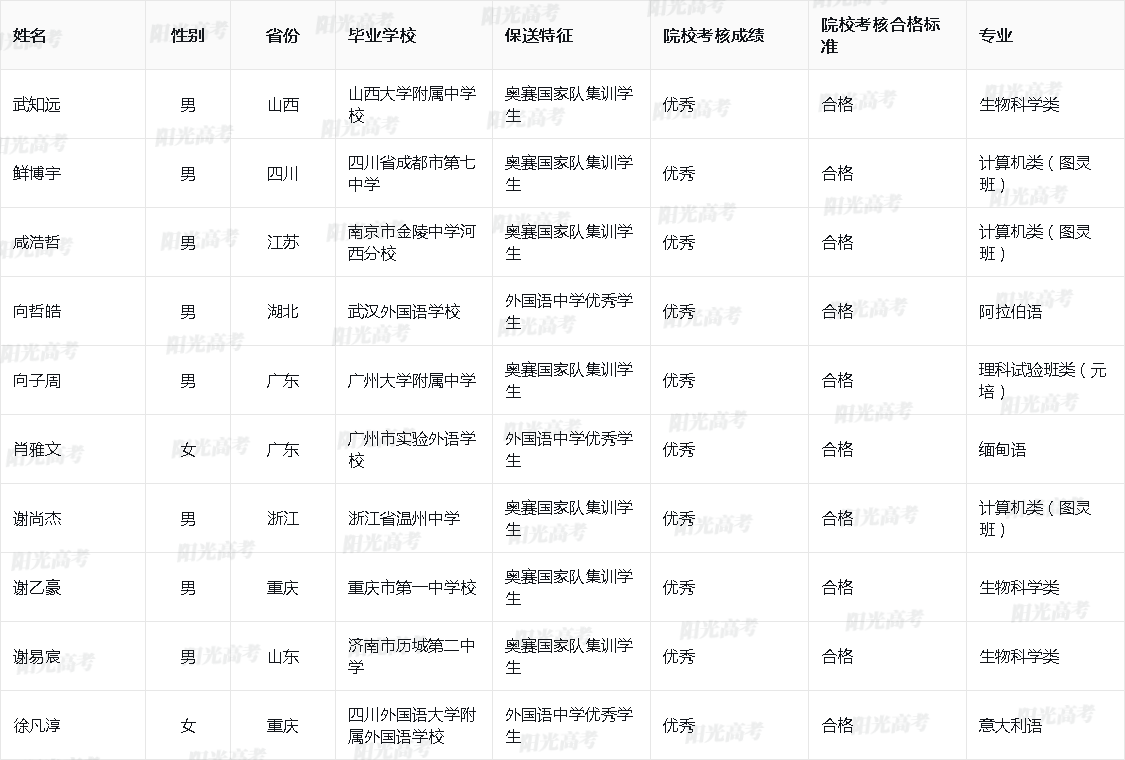Click 生物科学类 in 谢易宸's row
Image resolution: width=1125 pixels, height=760 pixels.
point(1019,657)
